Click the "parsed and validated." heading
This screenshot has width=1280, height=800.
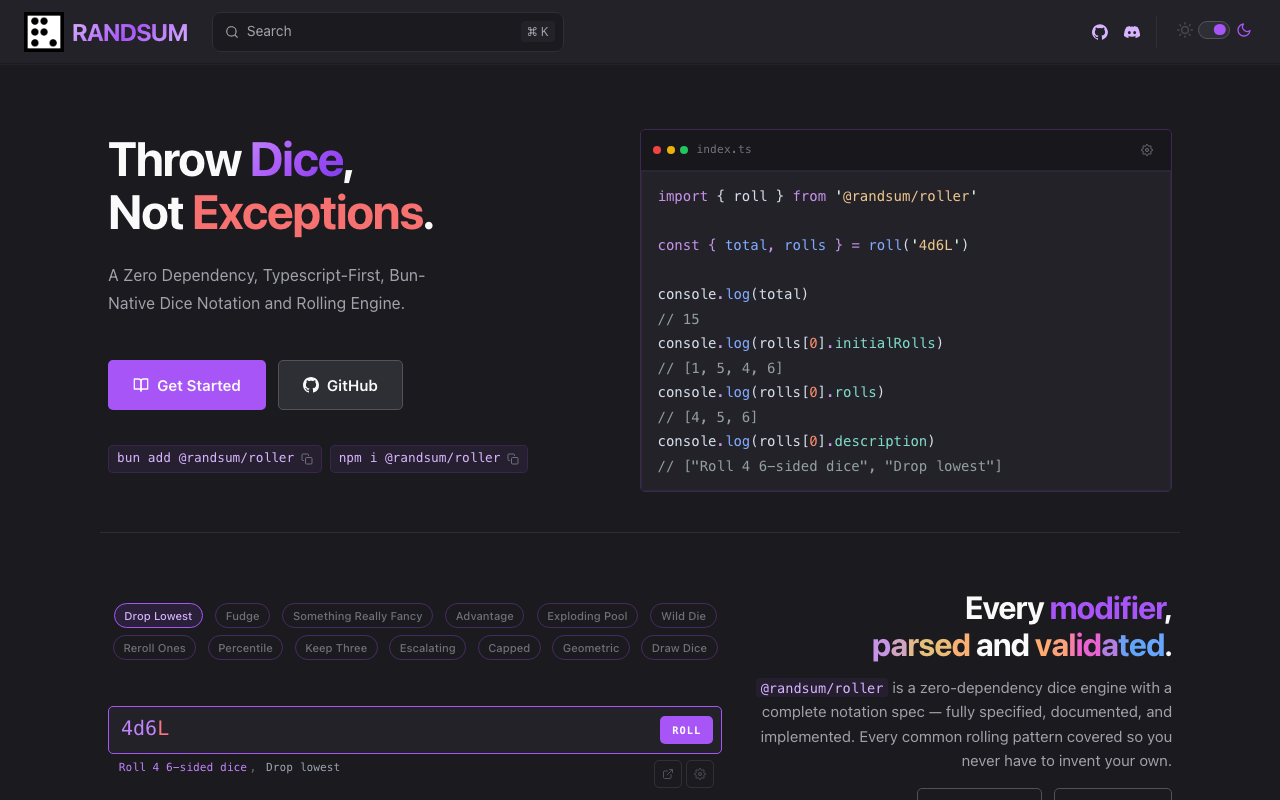1021,645
